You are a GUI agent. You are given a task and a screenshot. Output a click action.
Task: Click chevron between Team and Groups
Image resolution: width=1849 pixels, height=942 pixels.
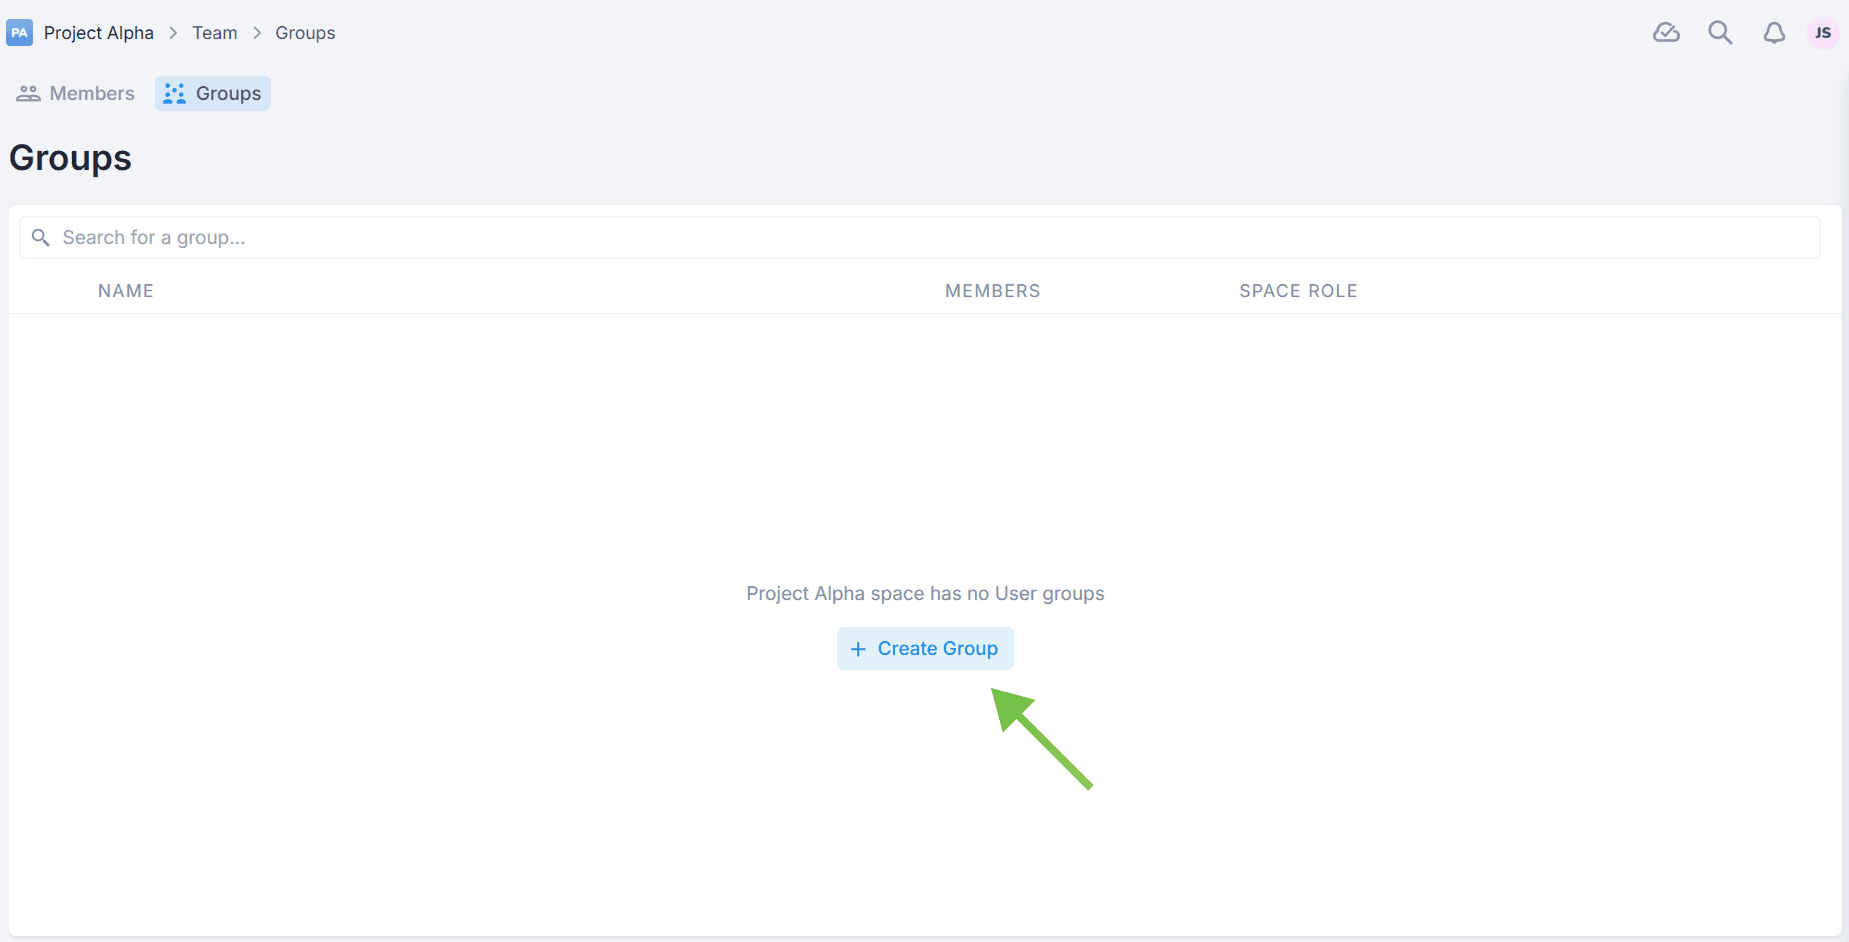pos(257,33)
